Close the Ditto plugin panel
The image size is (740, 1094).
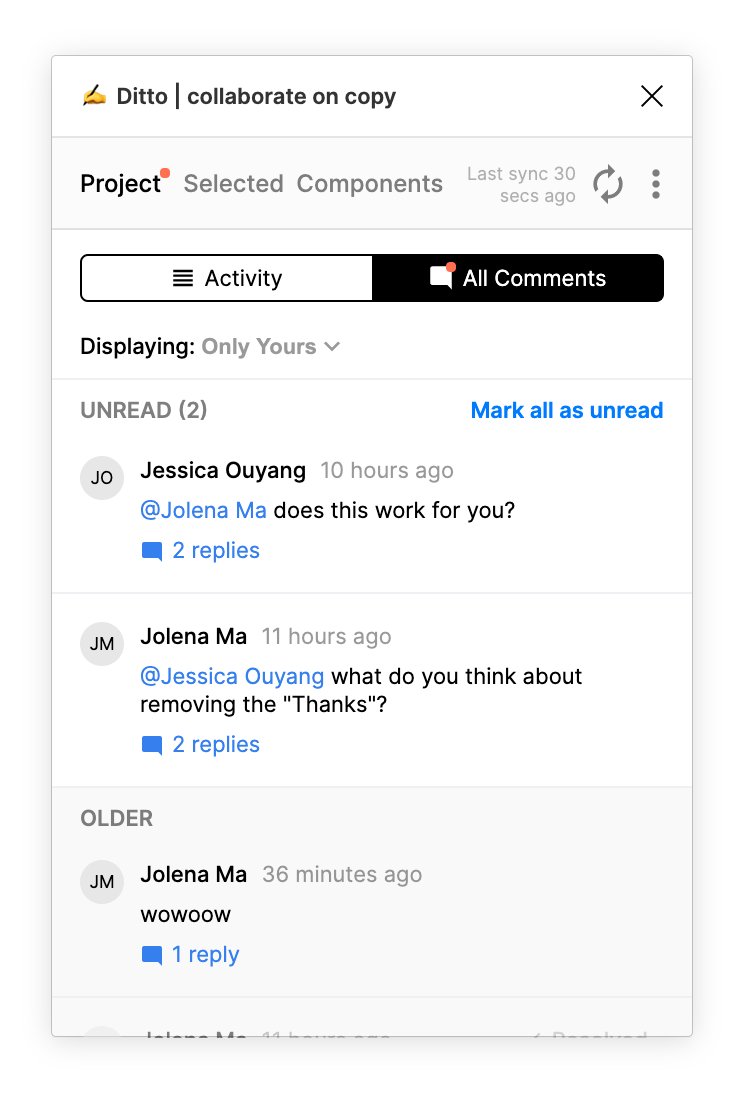(x=652, y=96)
